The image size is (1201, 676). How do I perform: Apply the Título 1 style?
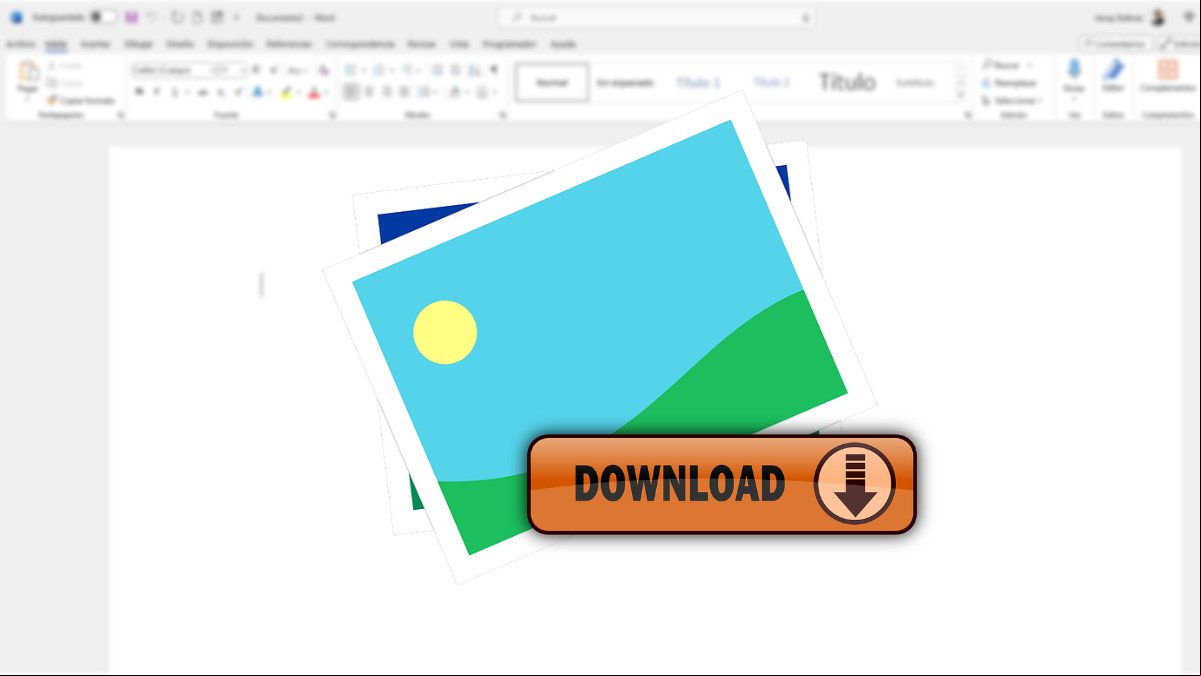click(x=698, y=82)
